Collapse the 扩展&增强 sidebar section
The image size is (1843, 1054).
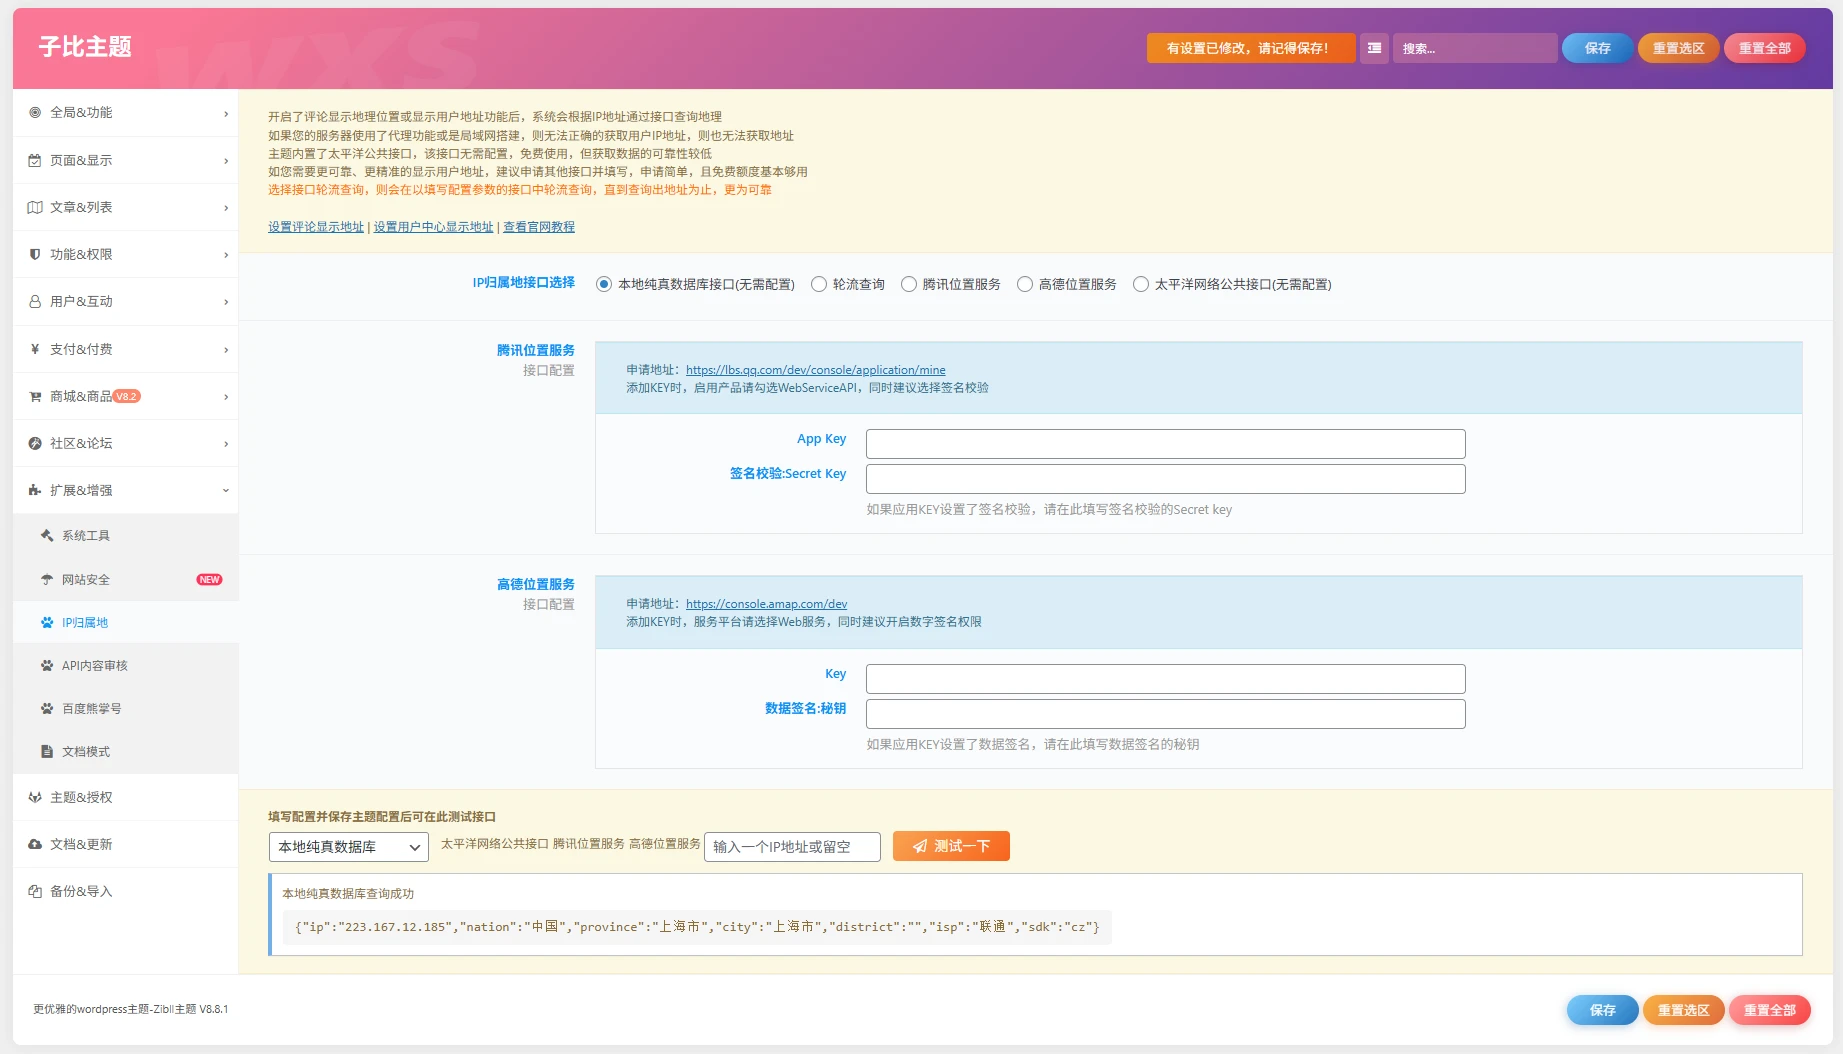point(126,491)
